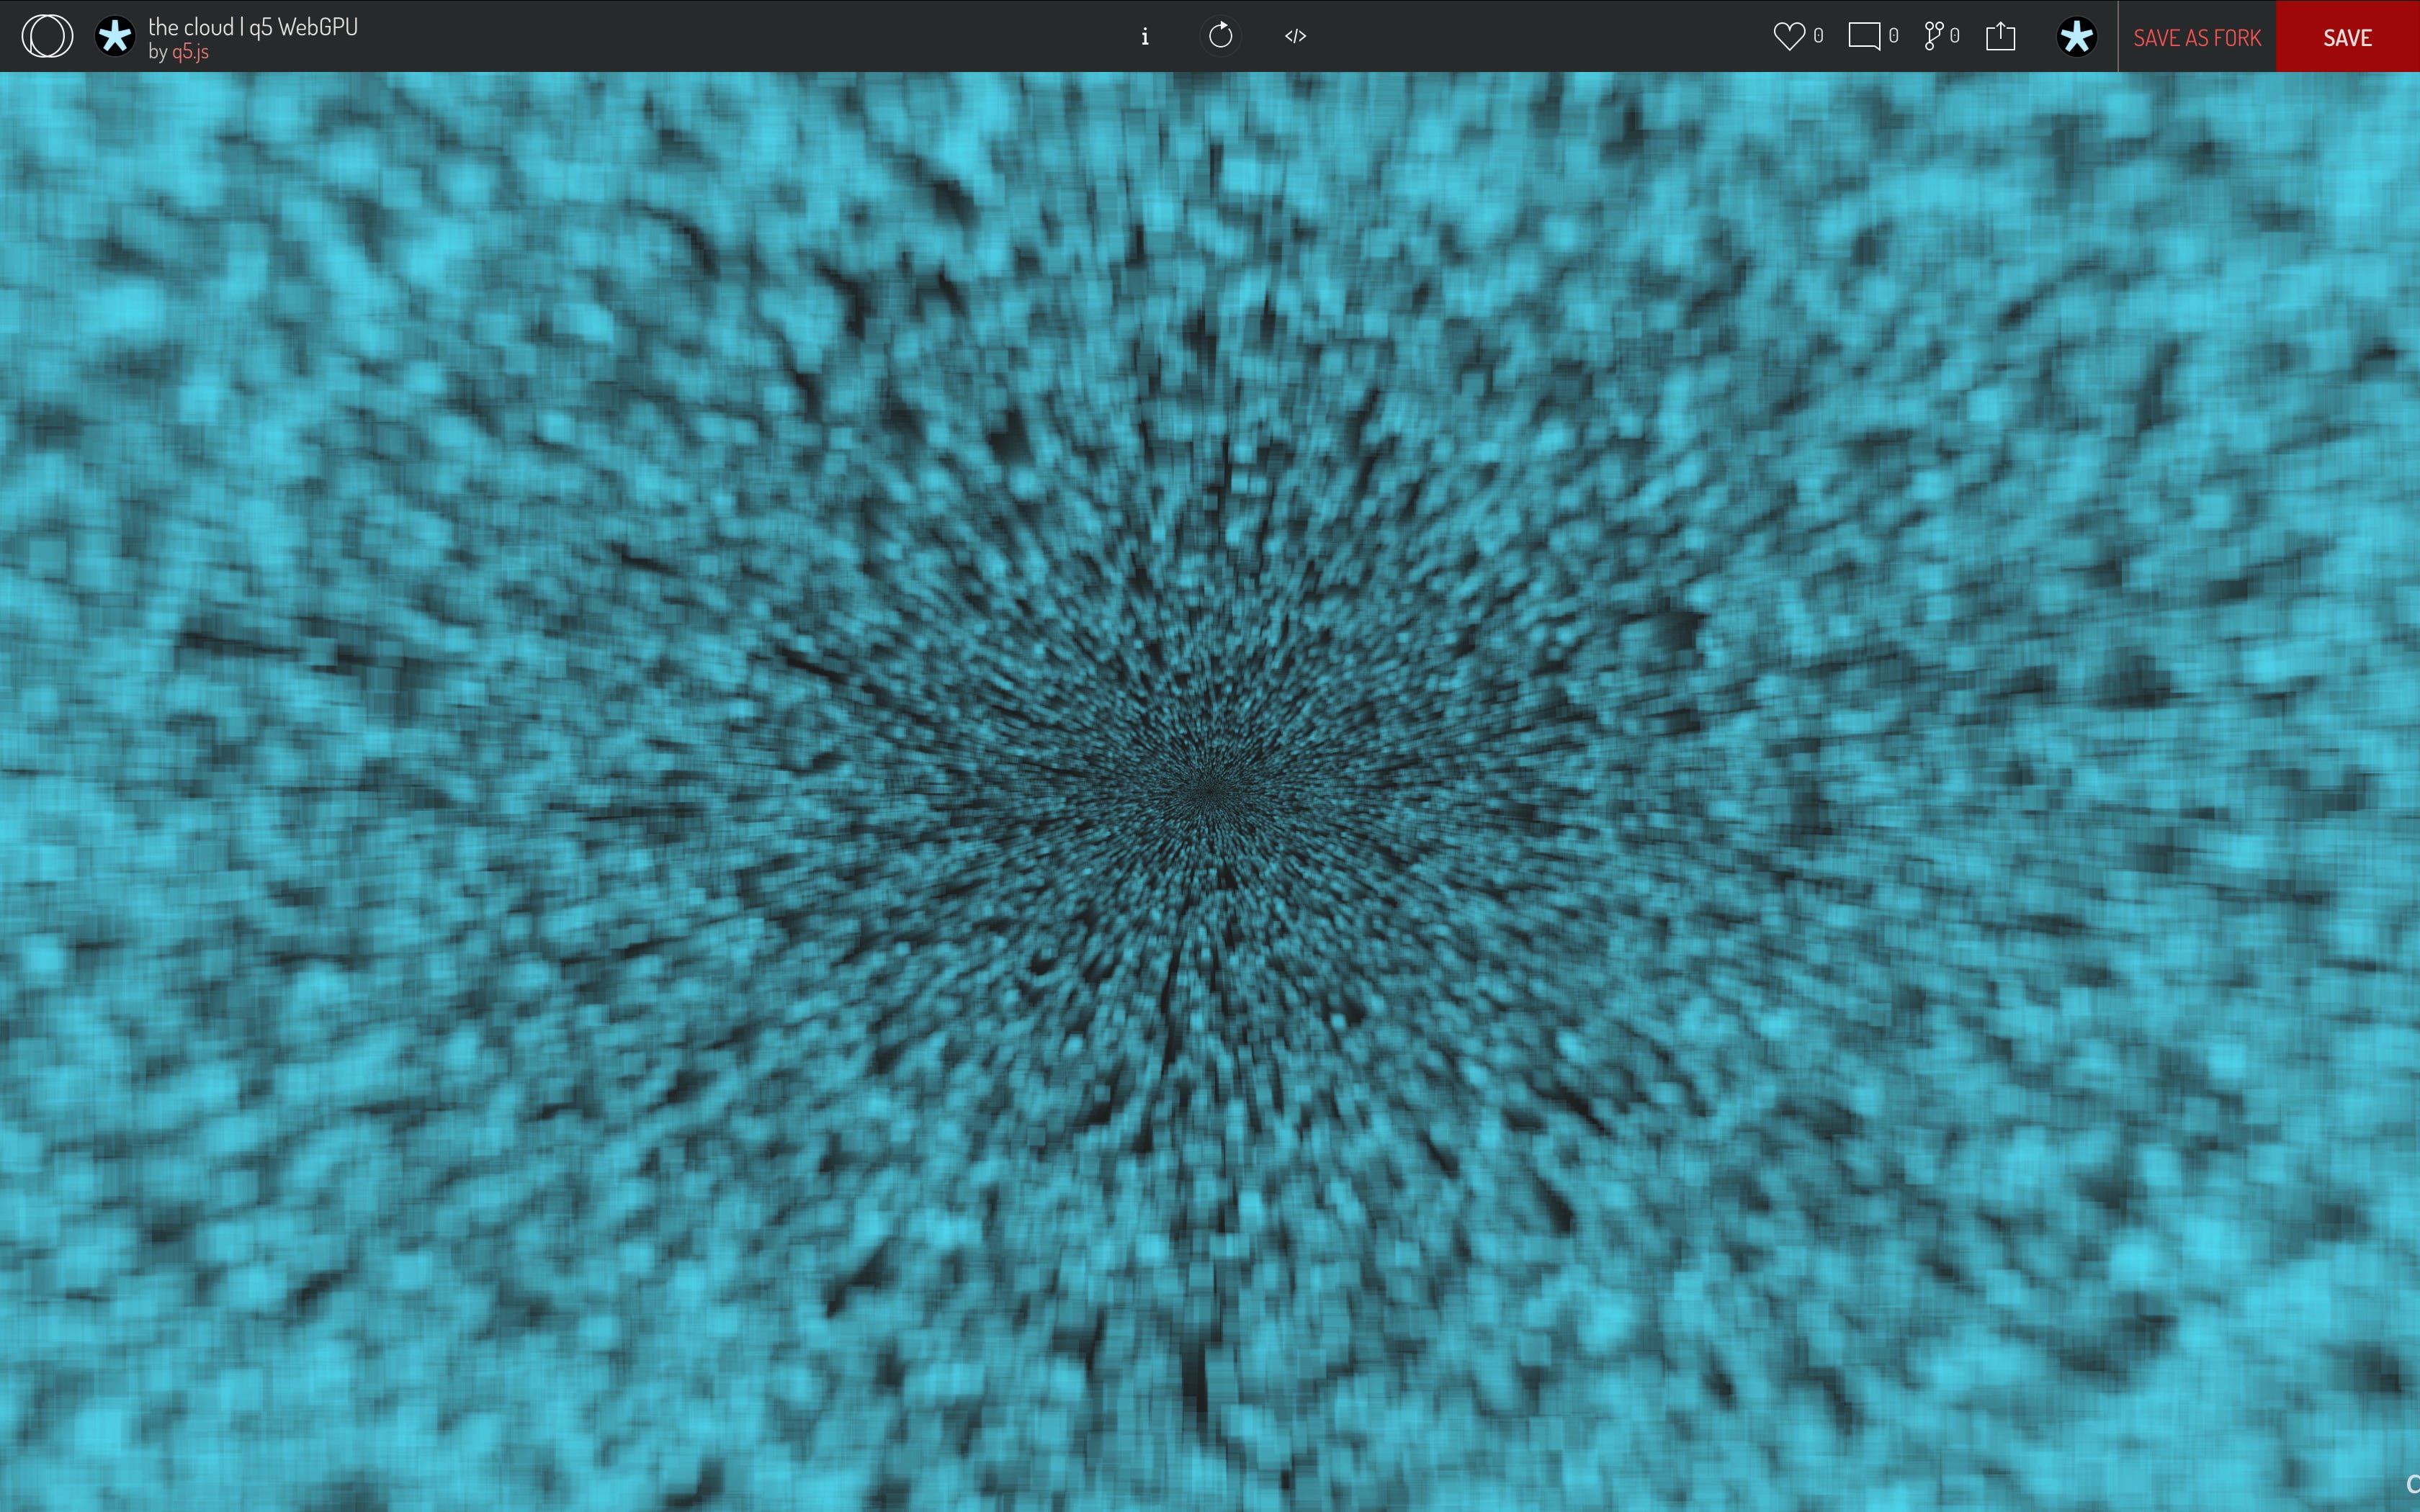Share the sketch using share icon
This screenshot has height=1512, width=2420.
coord(2000,36)
